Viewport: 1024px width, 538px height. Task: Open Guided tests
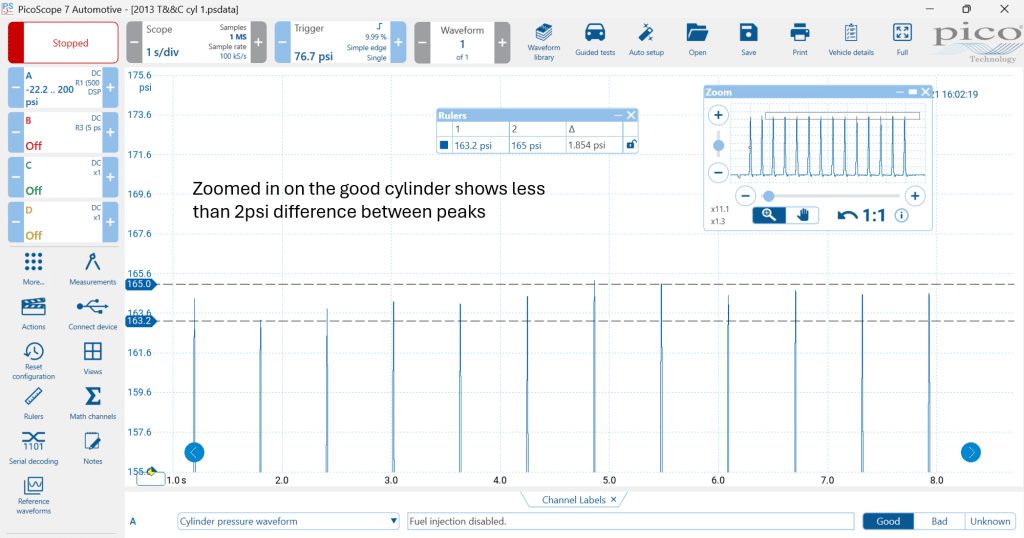(x=595, y=40)
